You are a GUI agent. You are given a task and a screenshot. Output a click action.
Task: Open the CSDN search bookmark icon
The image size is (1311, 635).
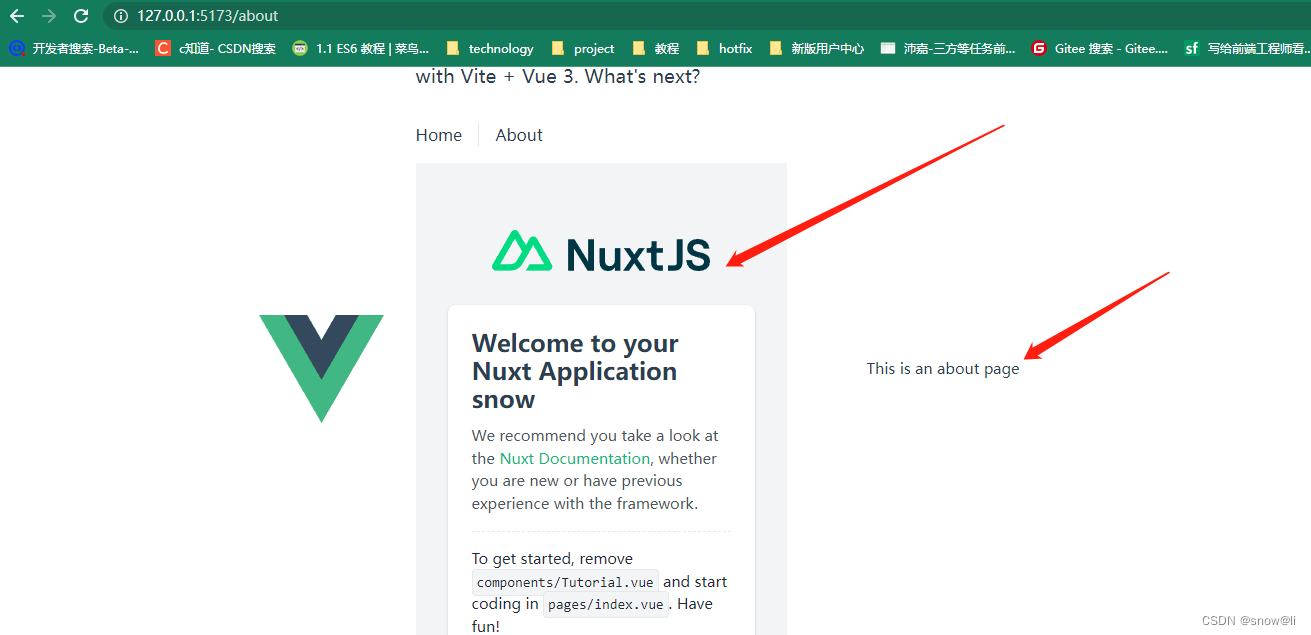pos(163,47)
